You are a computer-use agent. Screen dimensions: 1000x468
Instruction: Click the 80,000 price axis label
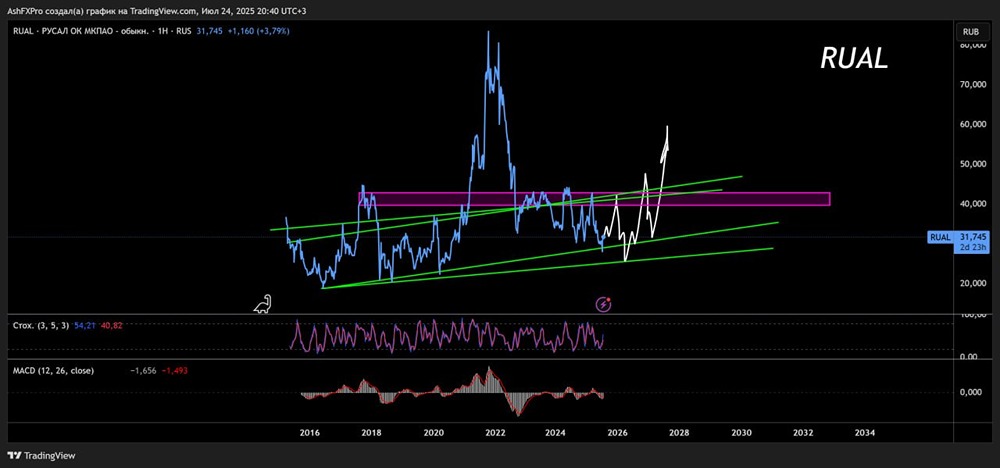point(973,45)
